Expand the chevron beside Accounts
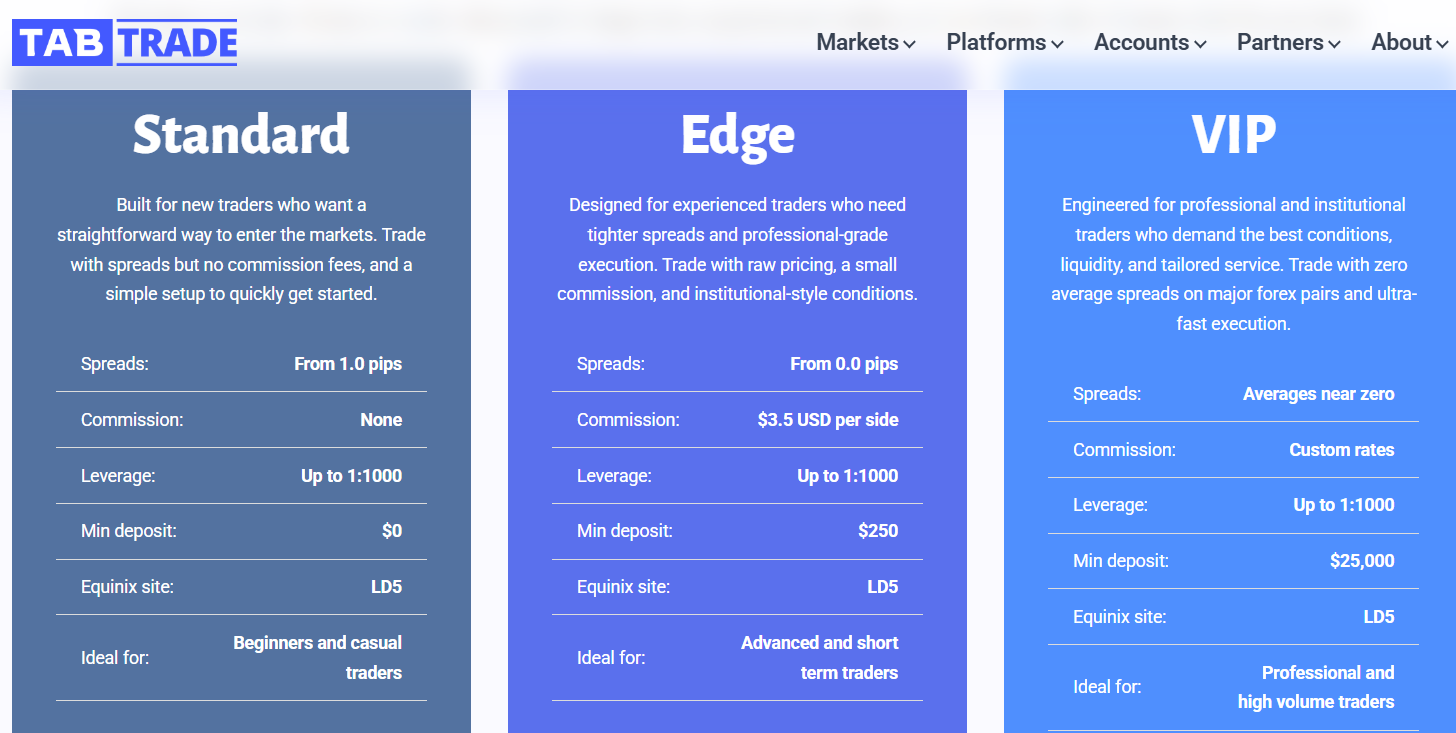Viewport: 1456px width, 733px height. point(1200,45)
